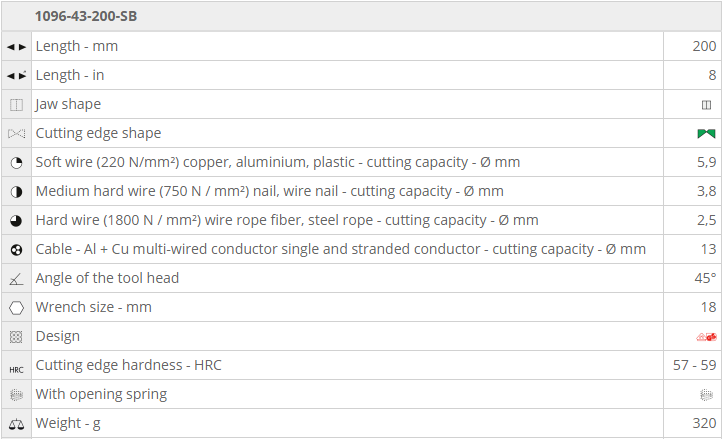Screen dimensions: 725x439
Task: Click the Wrench size hexagon icon
Action: click(16, 308)
